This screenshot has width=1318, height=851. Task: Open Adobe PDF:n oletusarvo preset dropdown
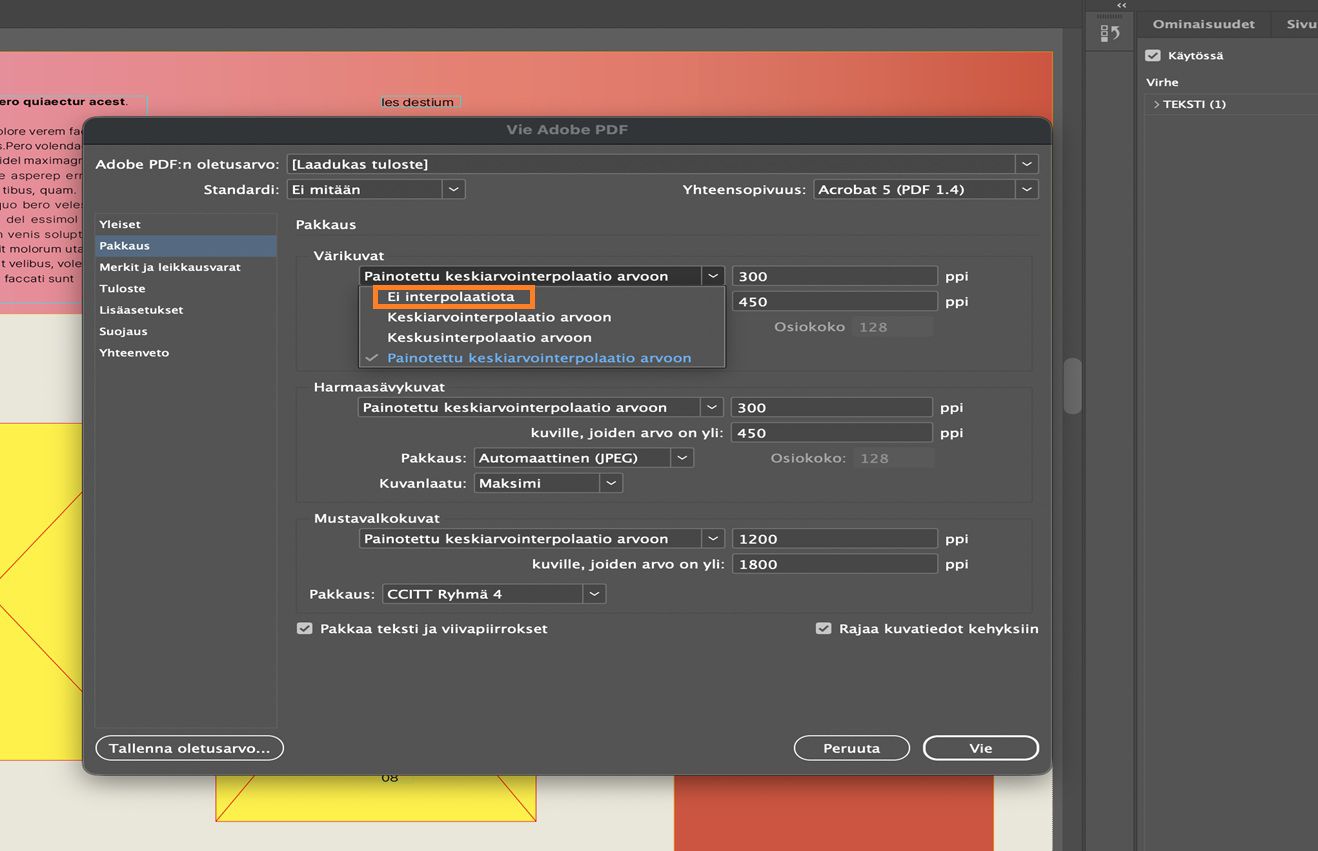click(x=662, y=164)
